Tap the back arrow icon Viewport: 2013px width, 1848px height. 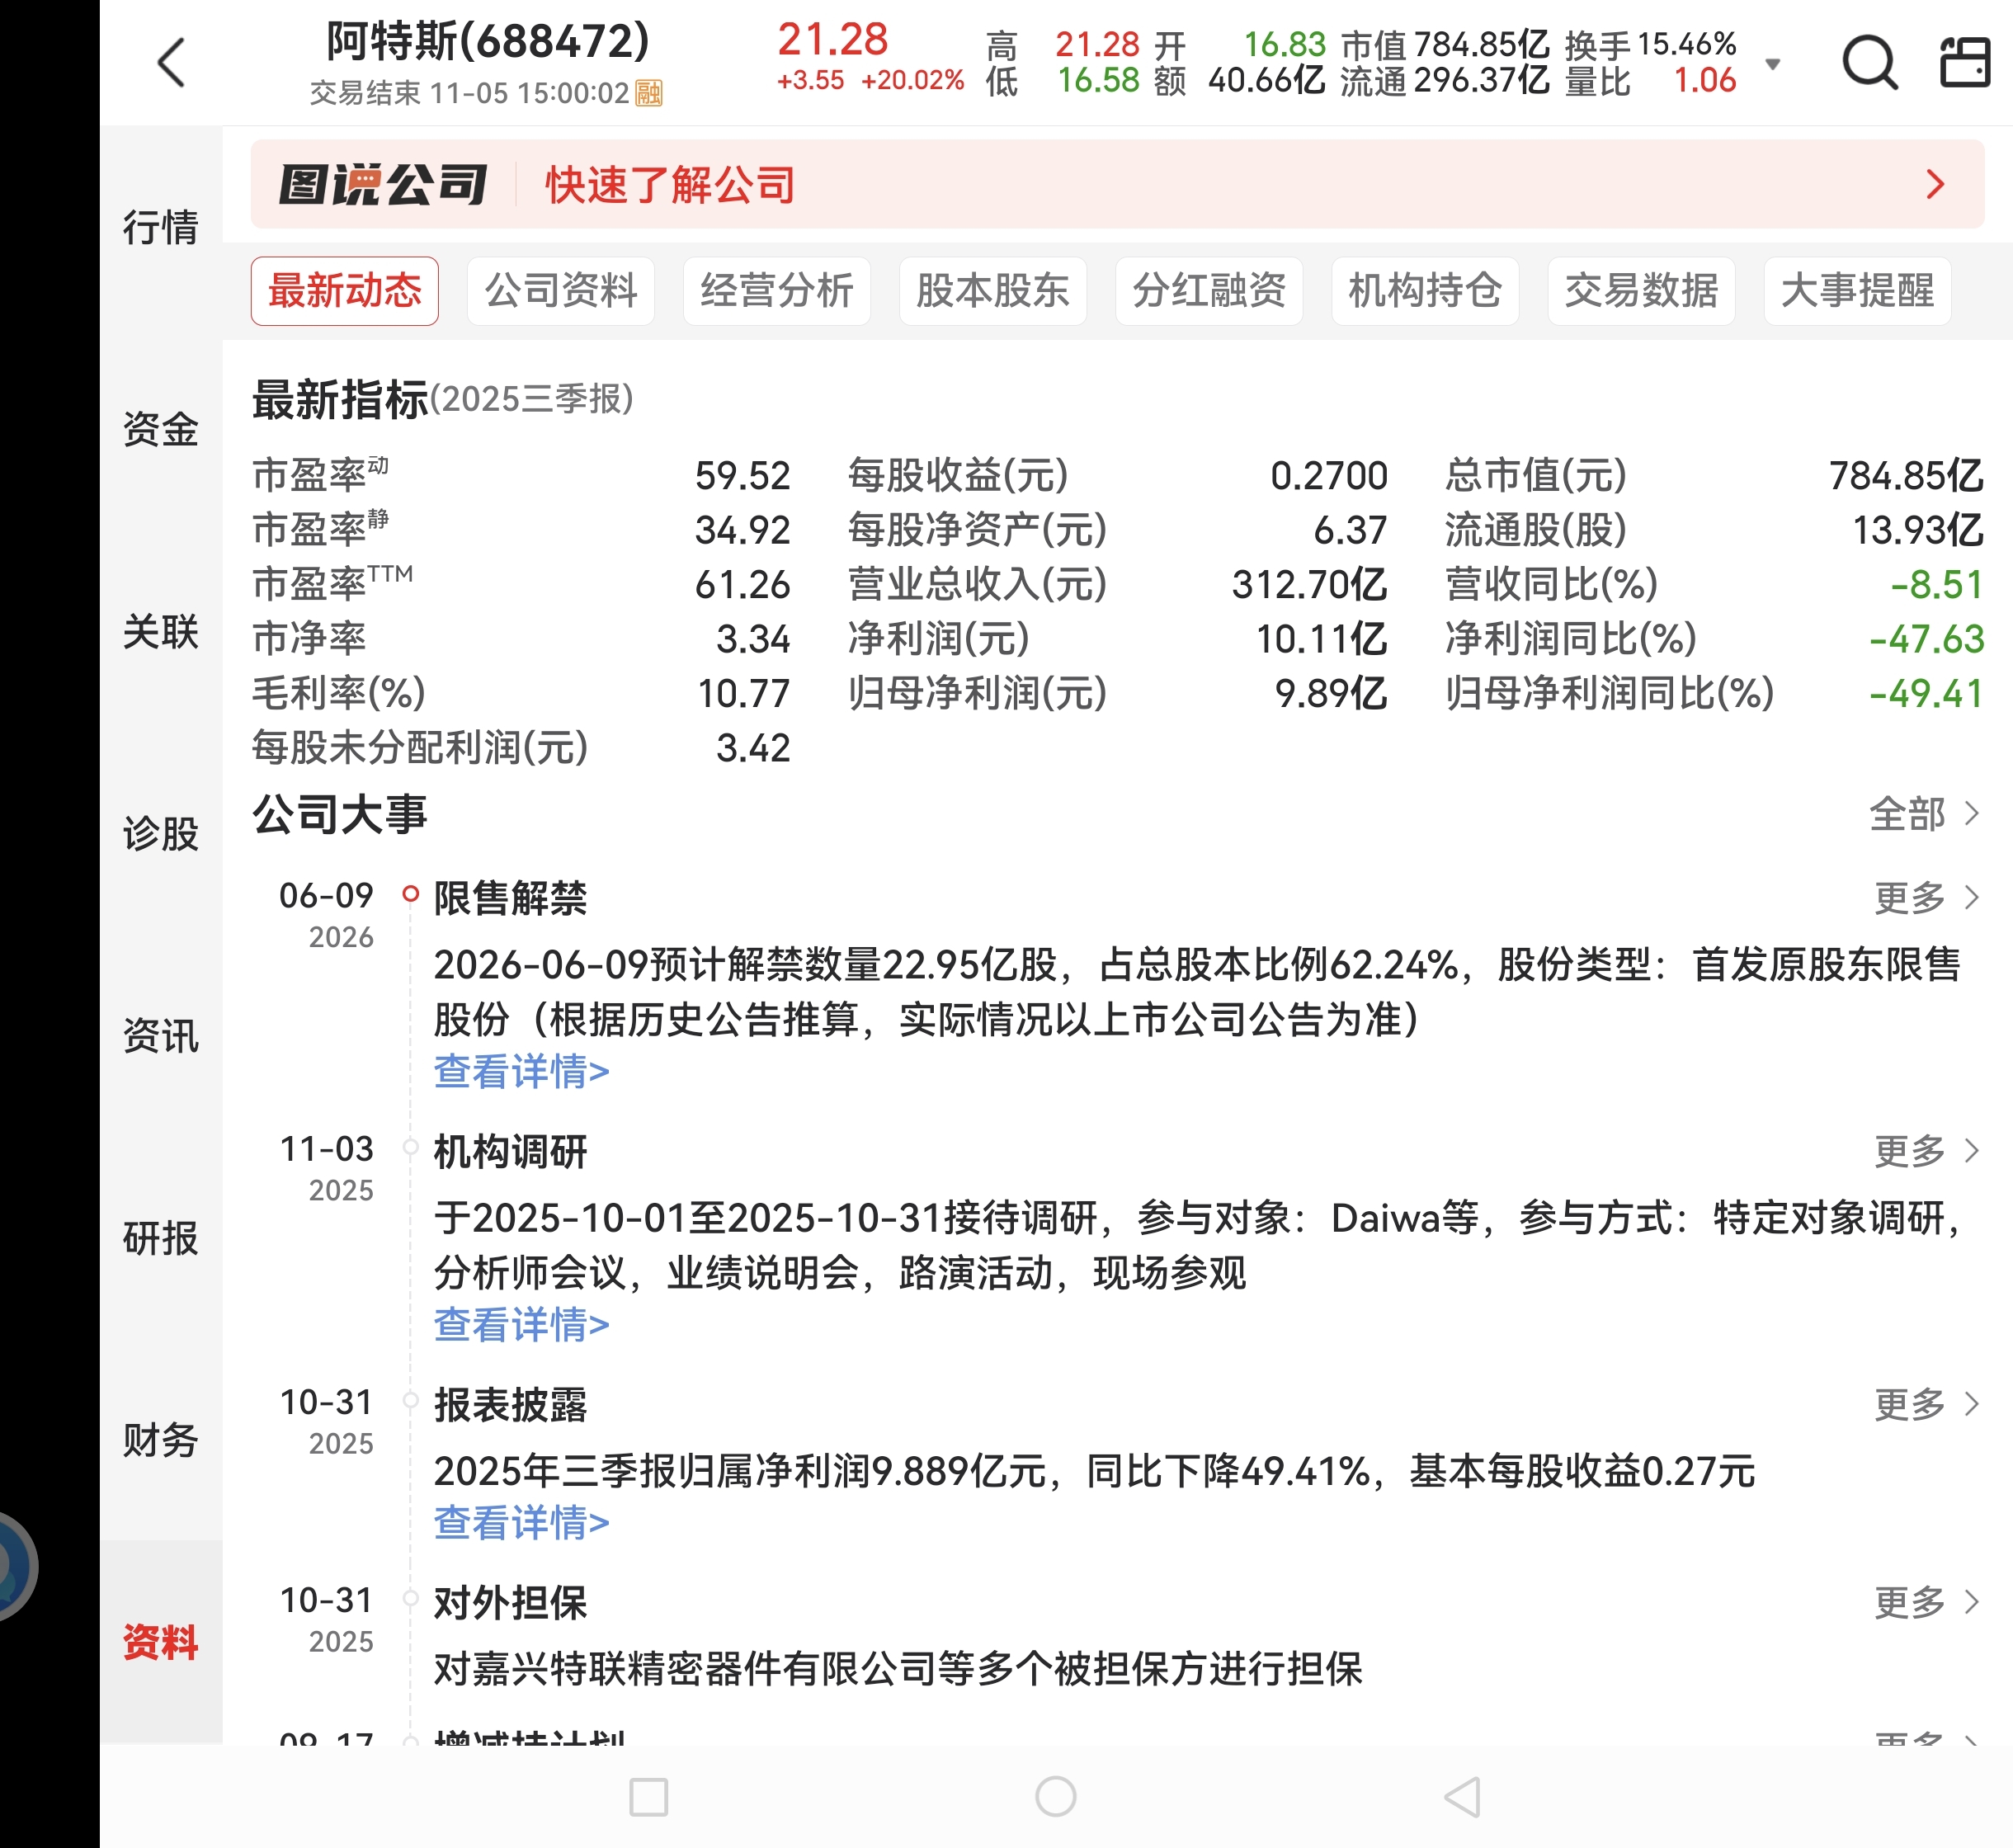(172, 63)
